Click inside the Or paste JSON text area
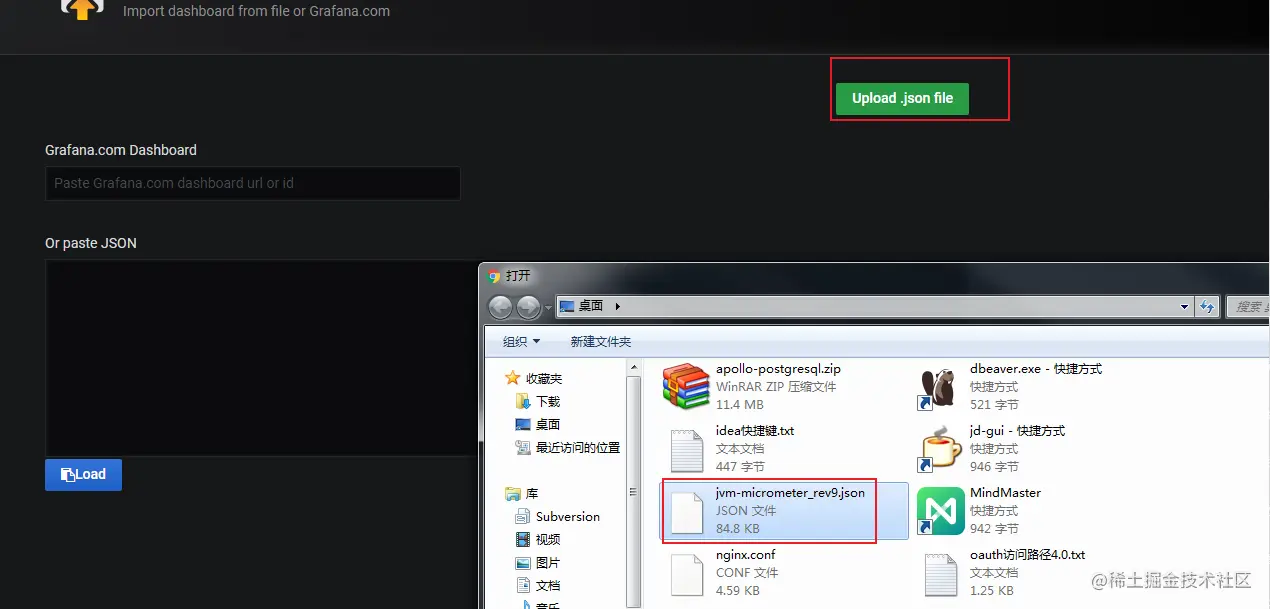Viewport: 1270px width, 609px height. pyautogui.click(x=261, y=359)
